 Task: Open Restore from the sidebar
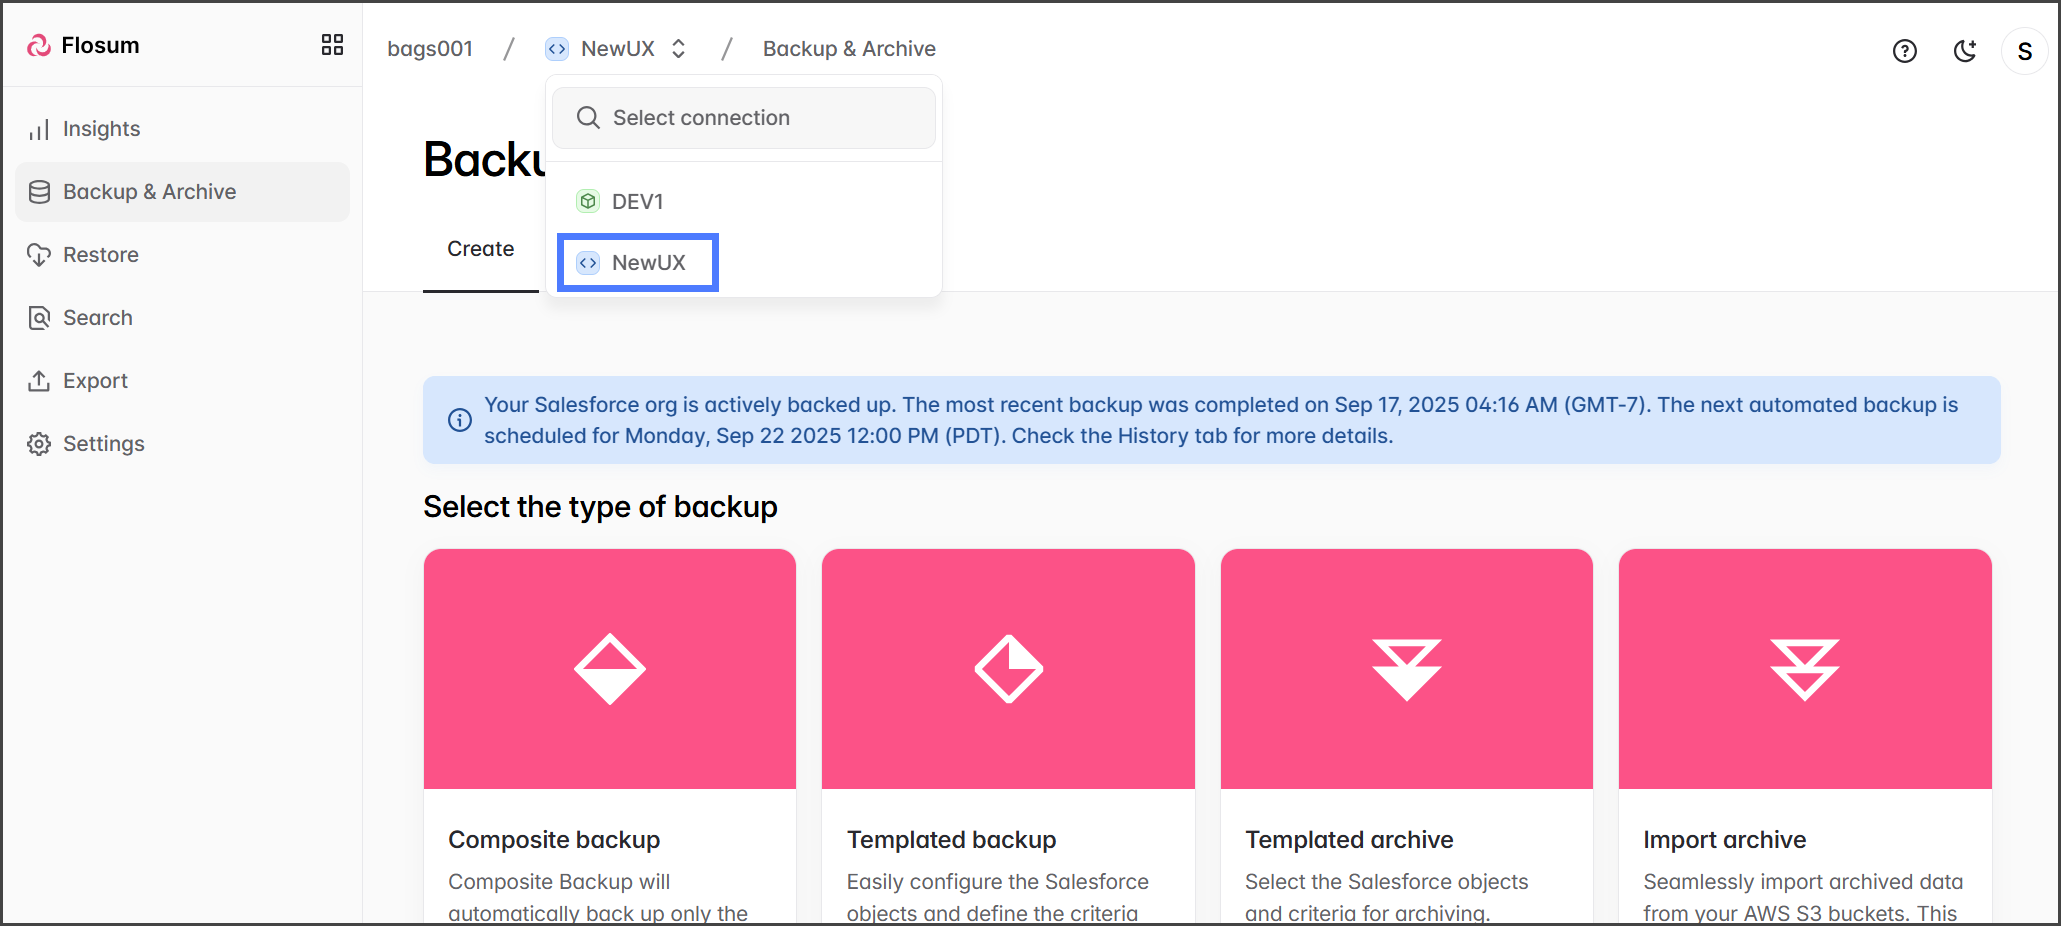100,255
